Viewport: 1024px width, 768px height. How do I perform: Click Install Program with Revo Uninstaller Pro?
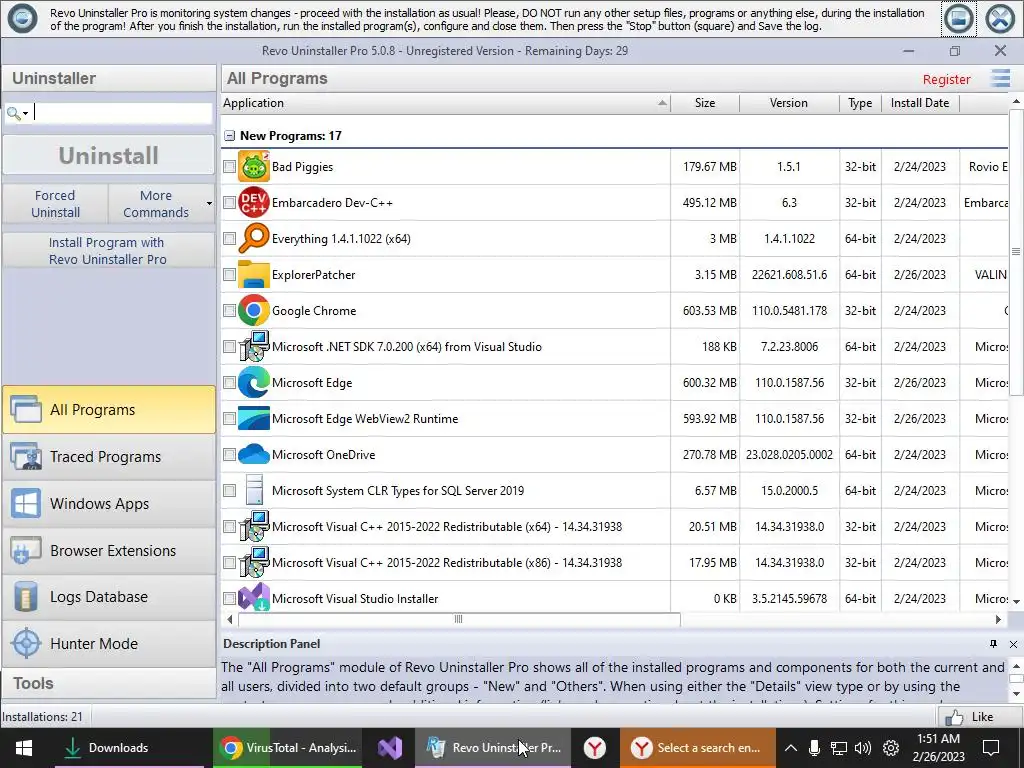[108, 251]
